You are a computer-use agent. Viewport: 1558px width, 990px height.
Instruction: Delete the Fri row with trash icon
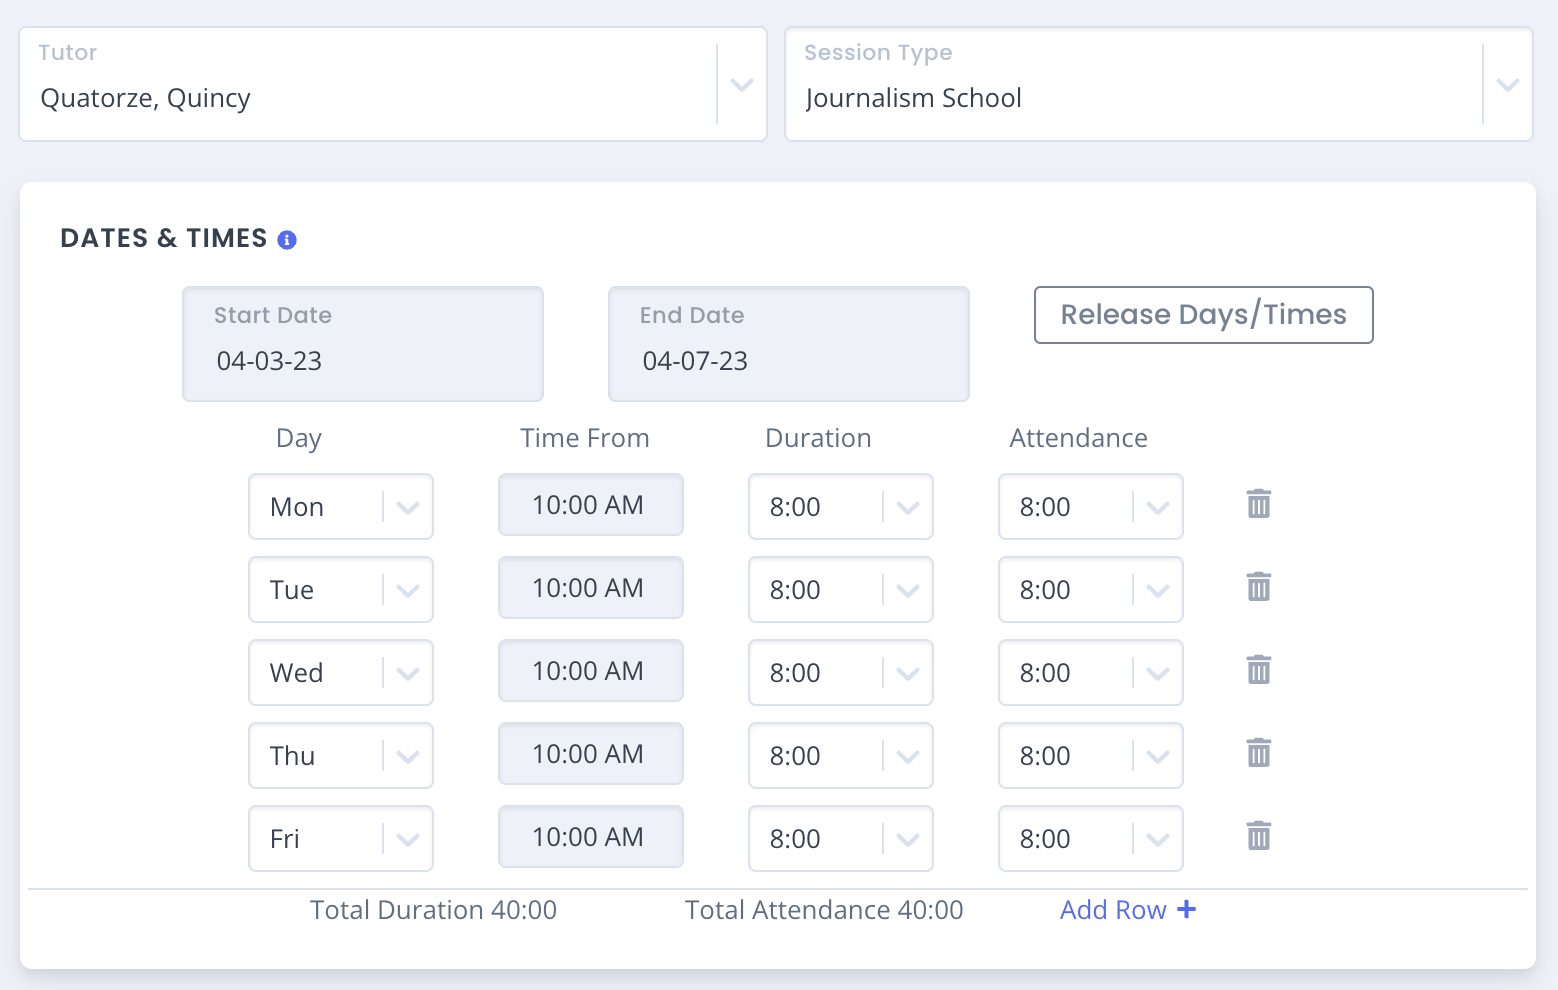(1259, 836)
